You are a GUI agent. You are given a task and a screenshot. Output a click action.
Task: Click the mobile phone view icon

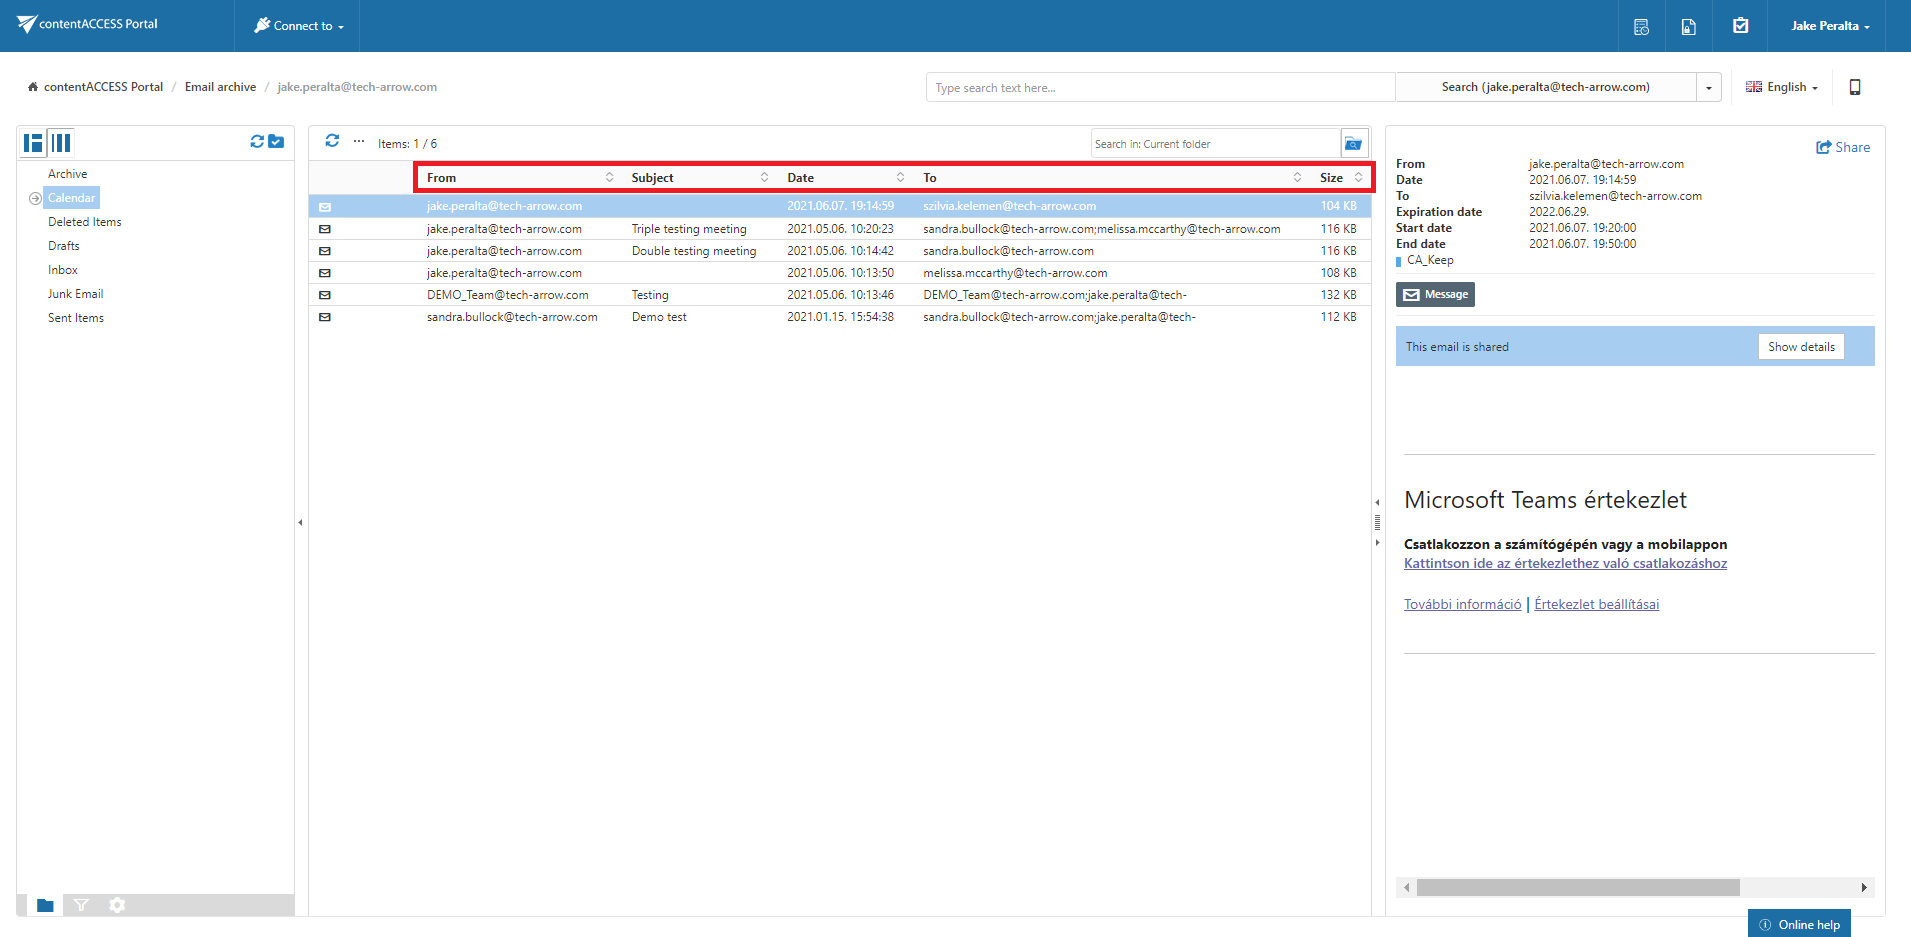[1855, 87]
